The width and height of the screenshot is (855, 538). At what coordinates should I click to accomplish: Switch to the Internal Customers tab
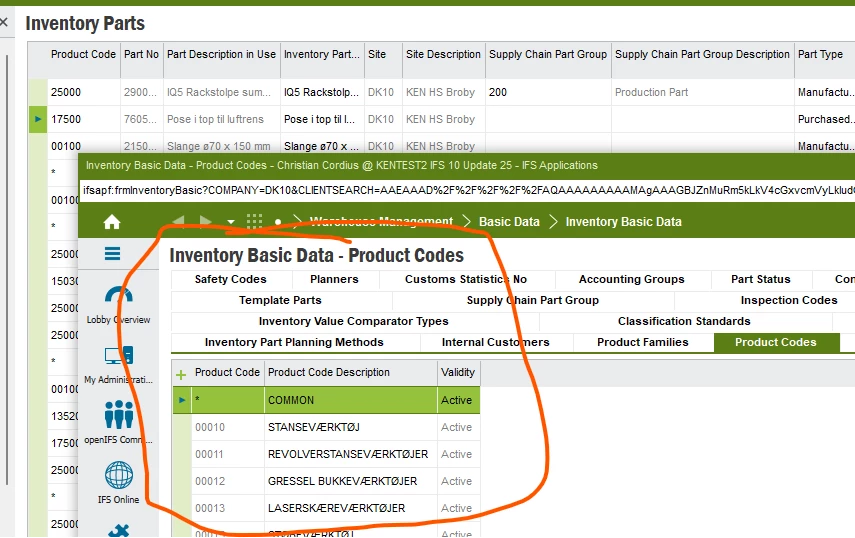(x=496, y=342)
